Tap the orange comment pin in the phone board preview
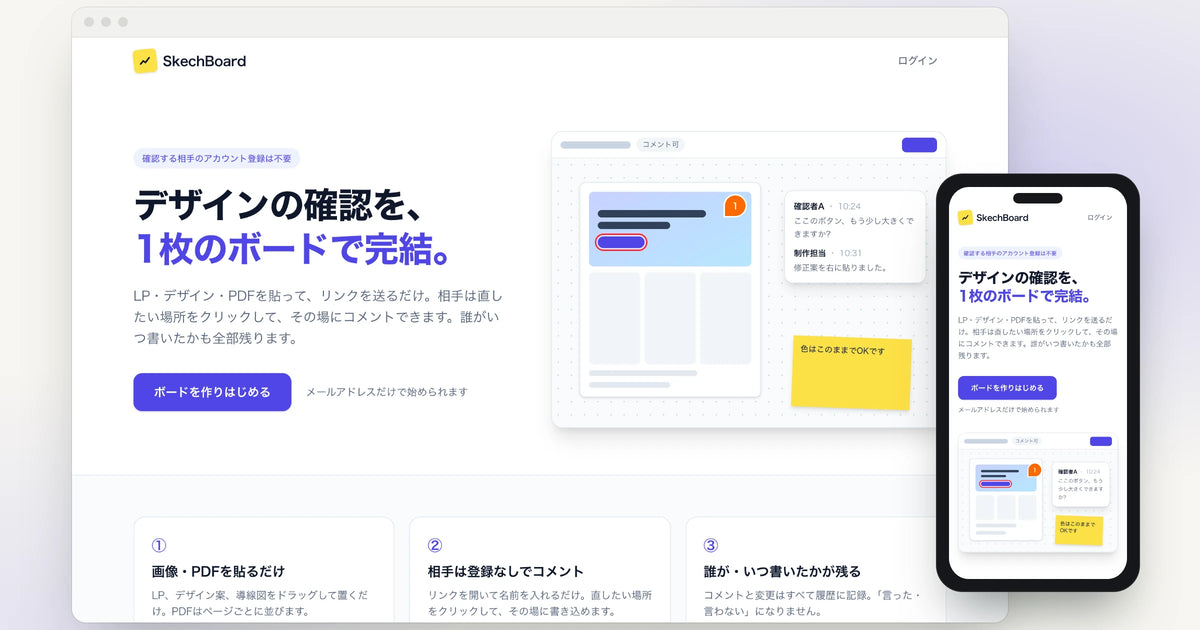 pyautogui.click(x=1034, y=470)
